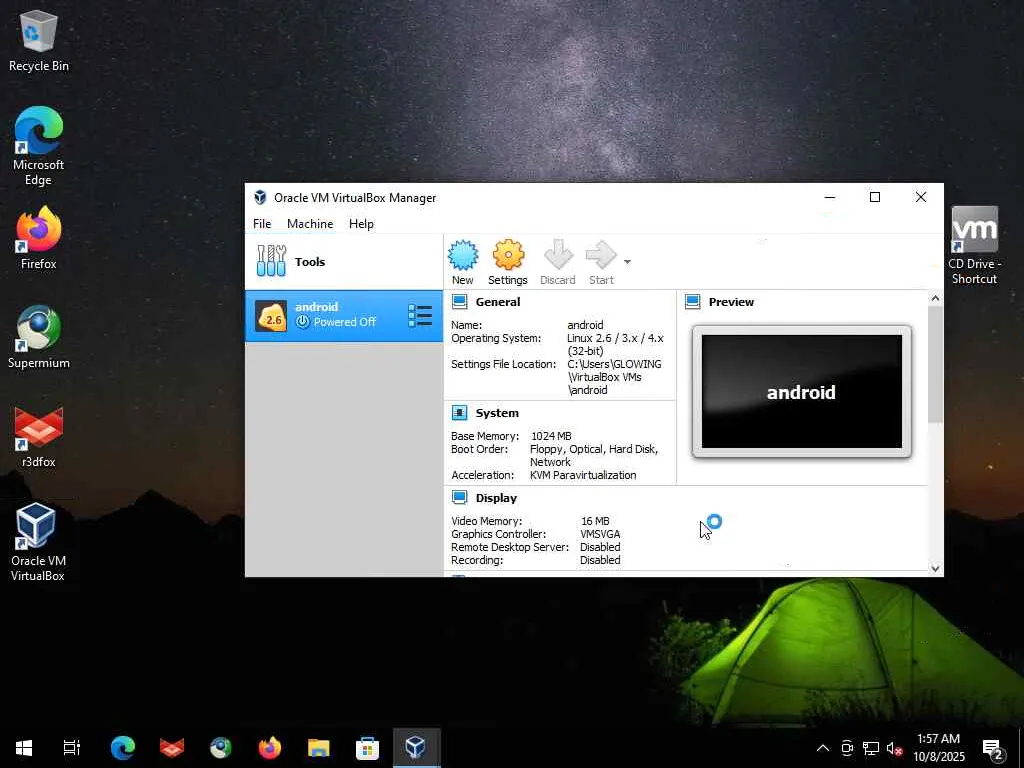Launch Edge from the taskbar
The image size is (1024, 768).
tap(123, 748)
